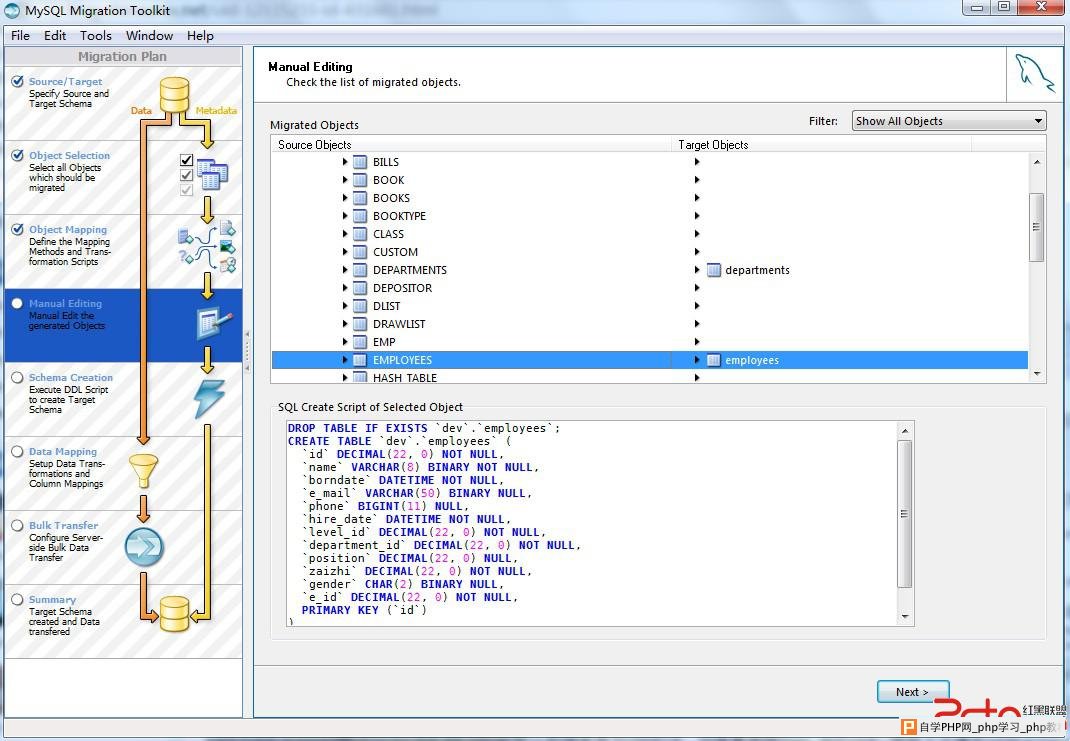Click the Data Mapping funnel icon
Image resolution: width=1070 pixels, height=741 pixels.
pyautogui.click(x=143, y=471)
